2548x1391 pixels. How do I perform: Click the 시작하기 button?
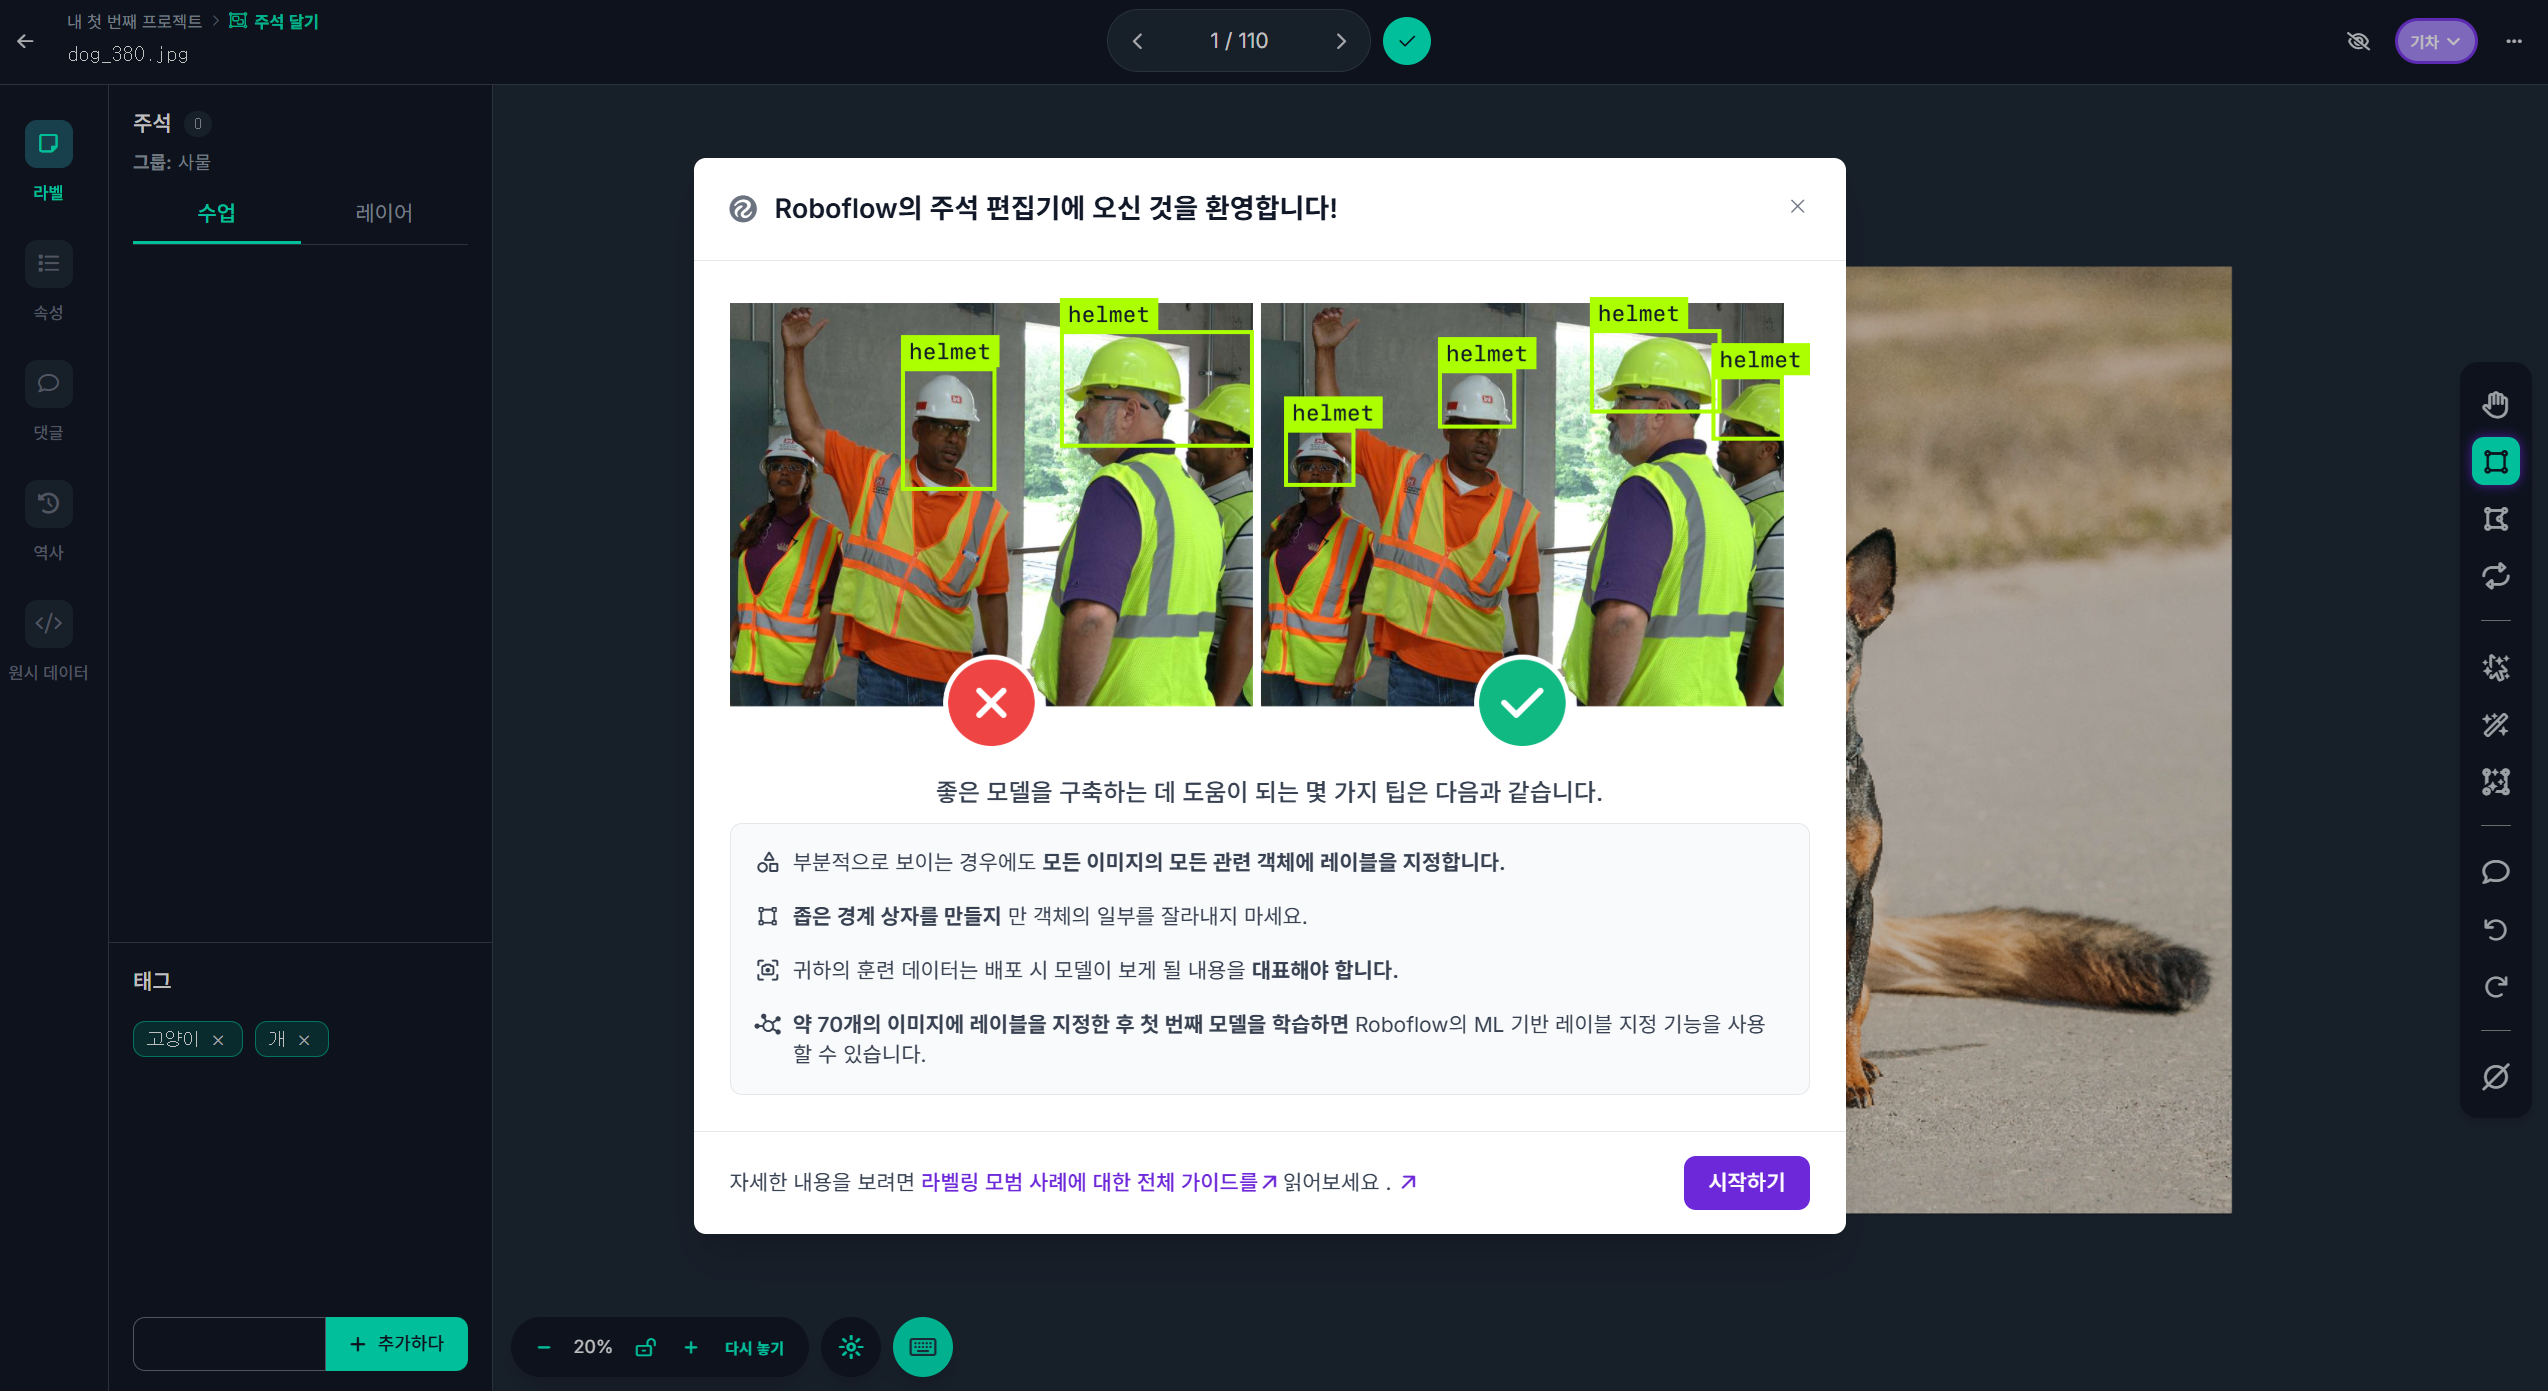tap(1746, 1182)
